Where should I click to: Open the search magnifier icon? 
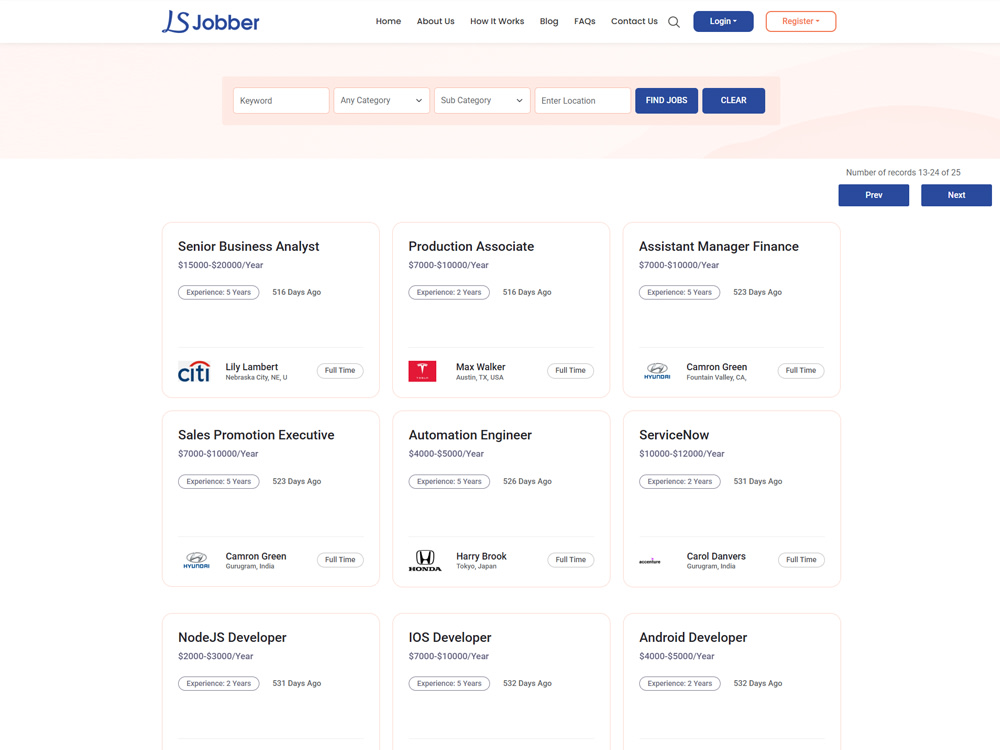[x=673, y=22]
